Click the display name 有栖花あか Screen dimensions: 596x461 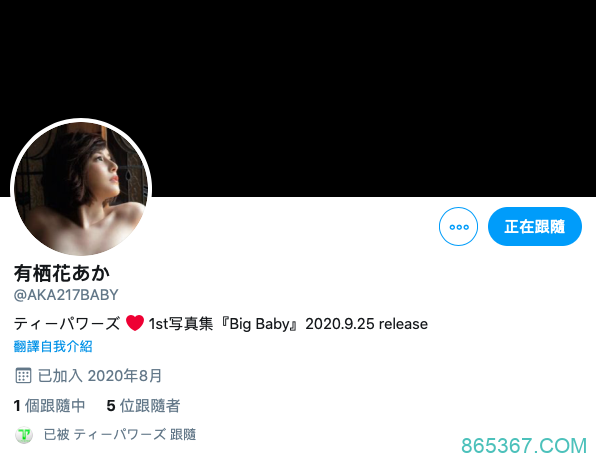pos(62,273)
